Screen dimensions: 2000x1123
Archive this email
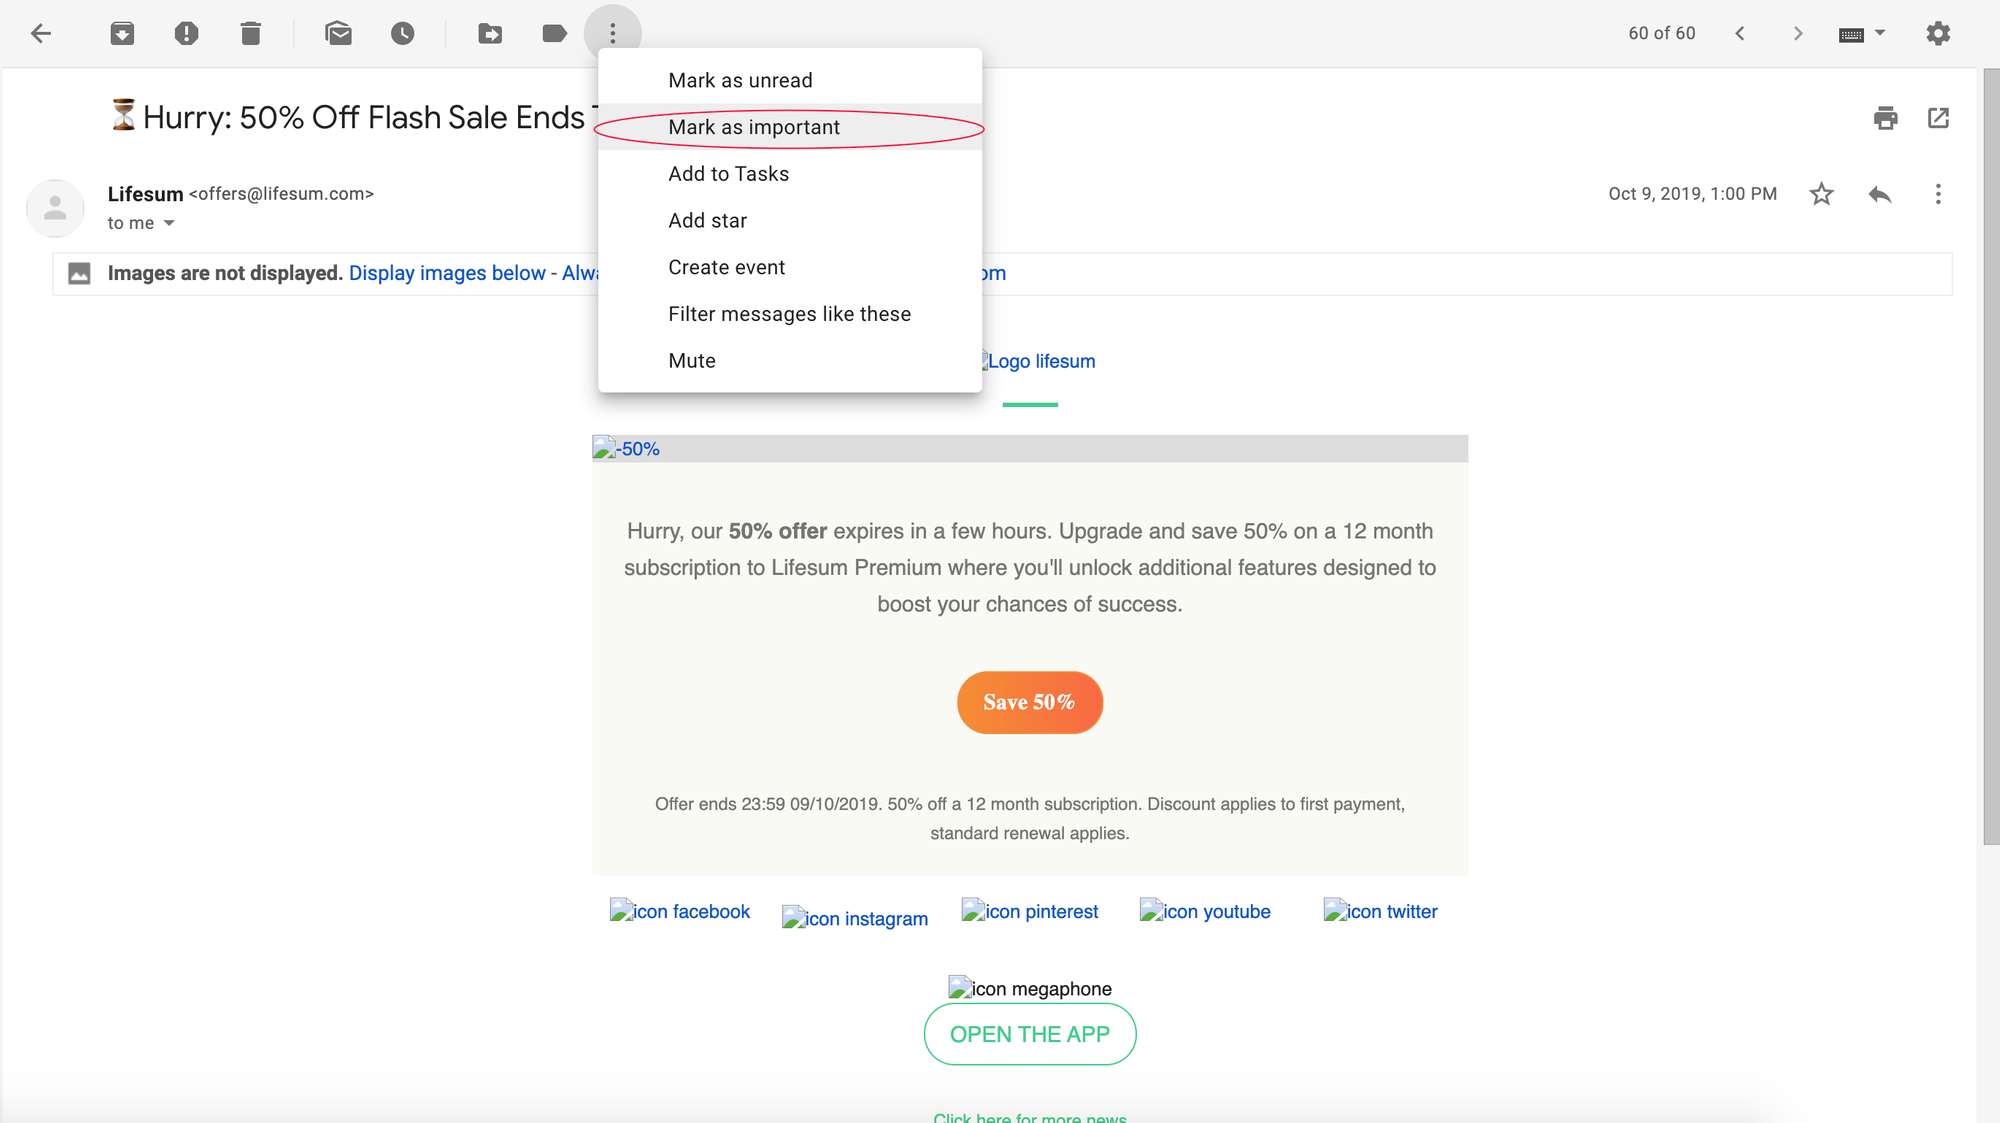tap(122, 34)
